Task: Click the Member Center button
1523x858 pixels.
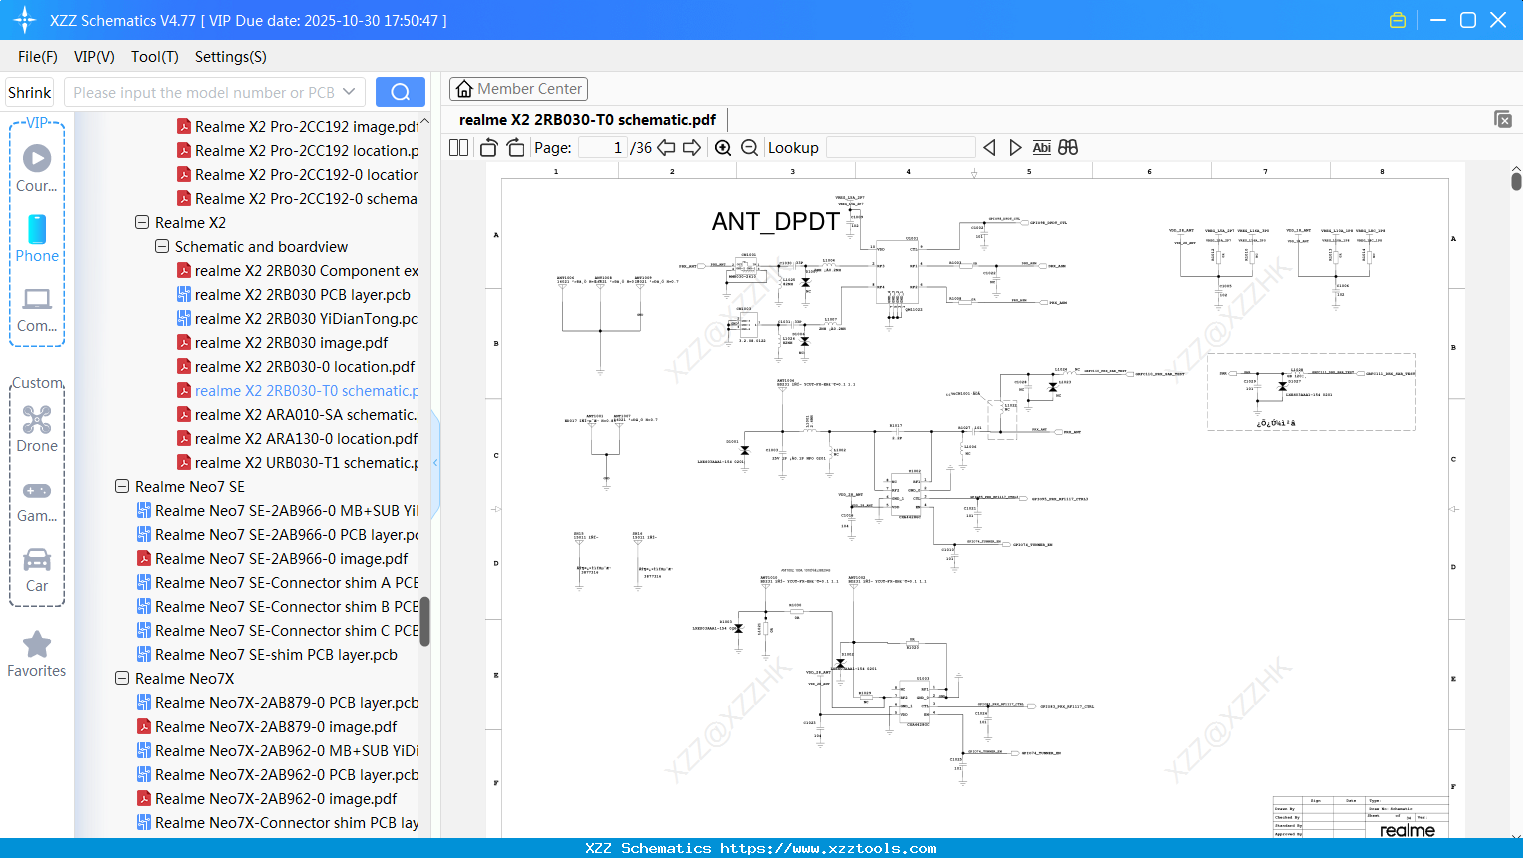Action: point(518,89)
